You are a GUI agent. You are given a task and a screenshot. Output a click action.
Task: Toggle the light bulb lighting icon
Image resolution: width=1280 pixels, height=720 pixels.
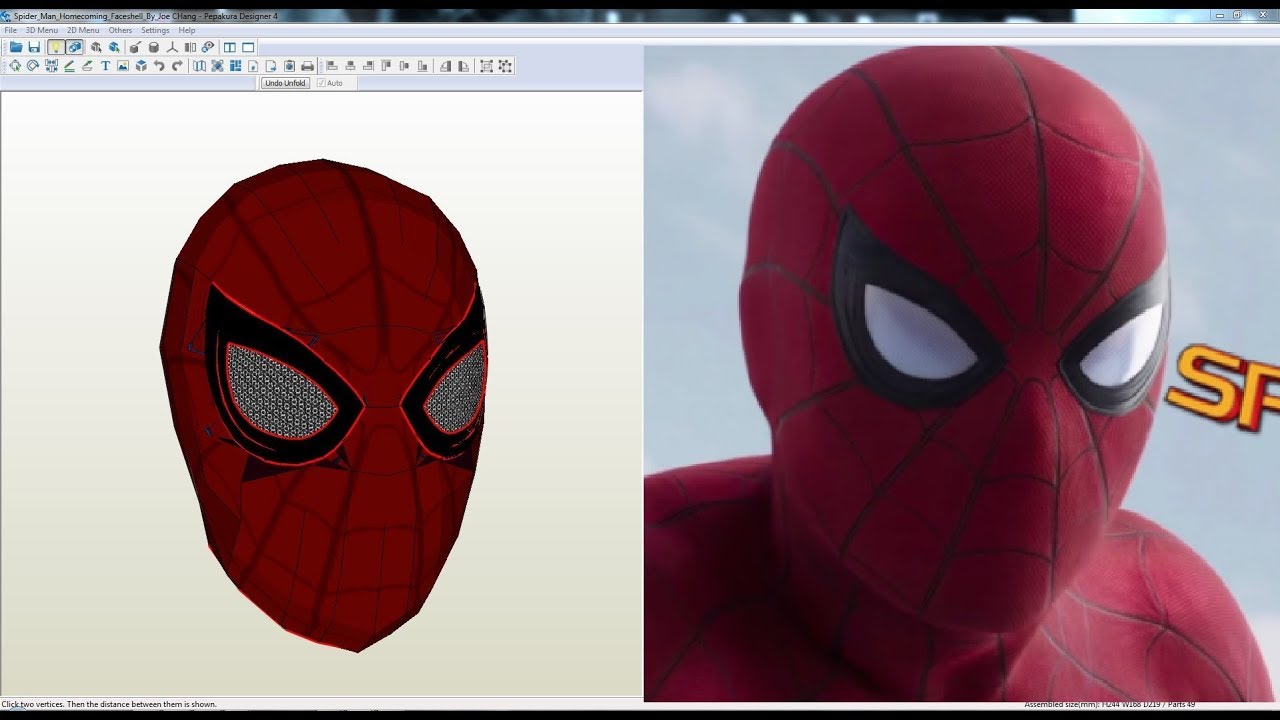point(56,47)
